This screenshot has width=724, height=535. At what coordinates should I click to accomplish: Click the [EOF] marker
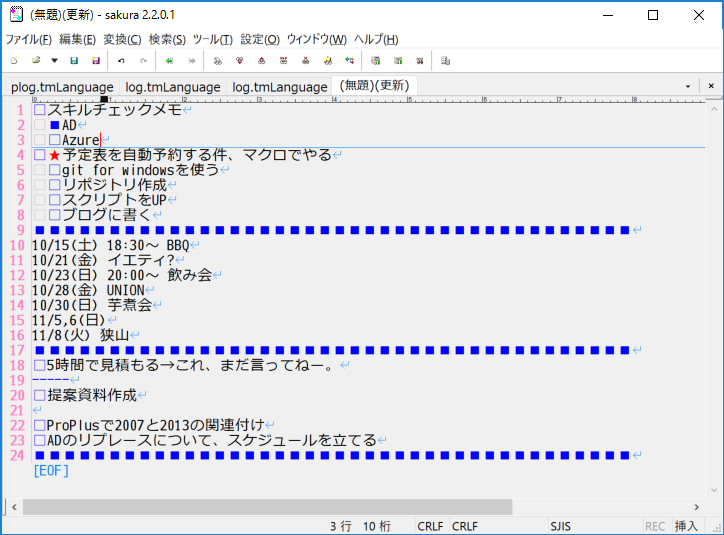coord(51,470)
